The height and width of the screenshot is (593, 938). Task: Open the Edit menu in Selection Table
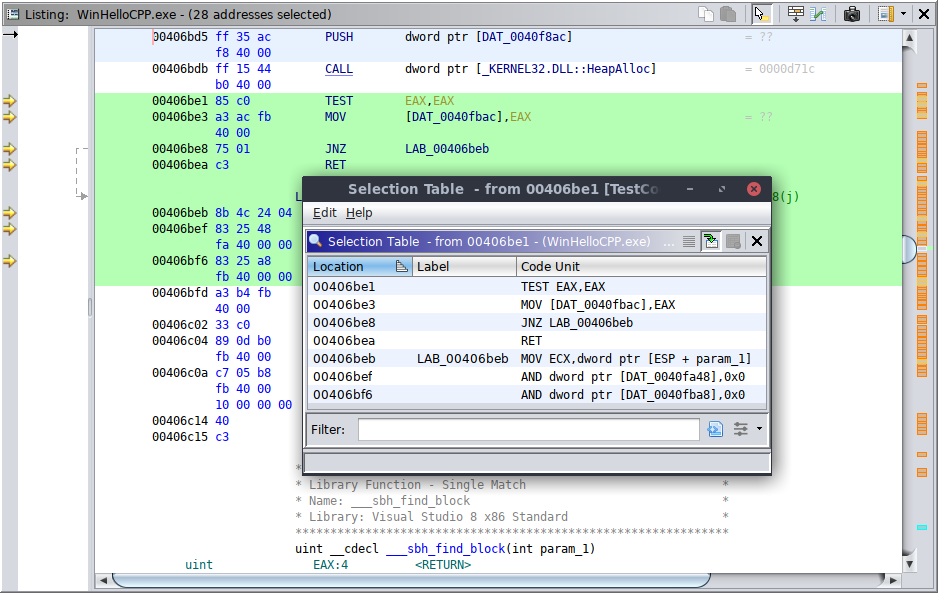[x=324, y=213]
